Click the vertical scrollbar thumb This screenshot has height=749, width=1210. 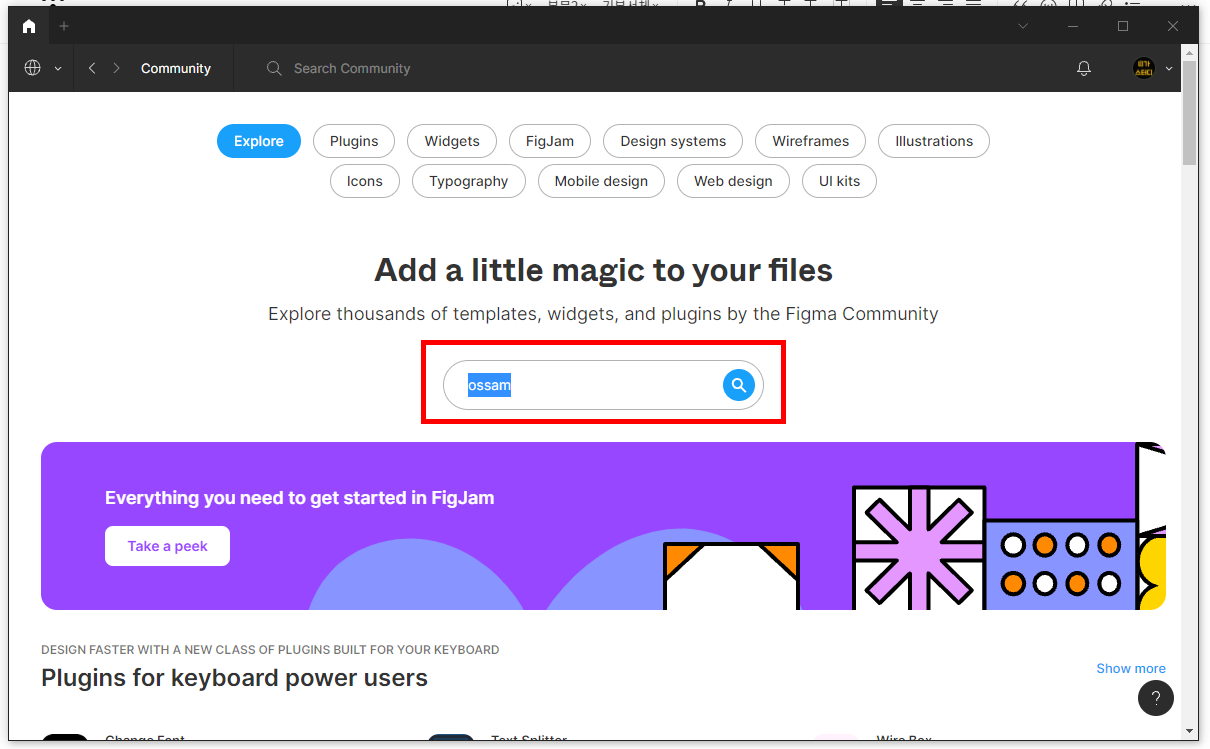pos(1189,111)
